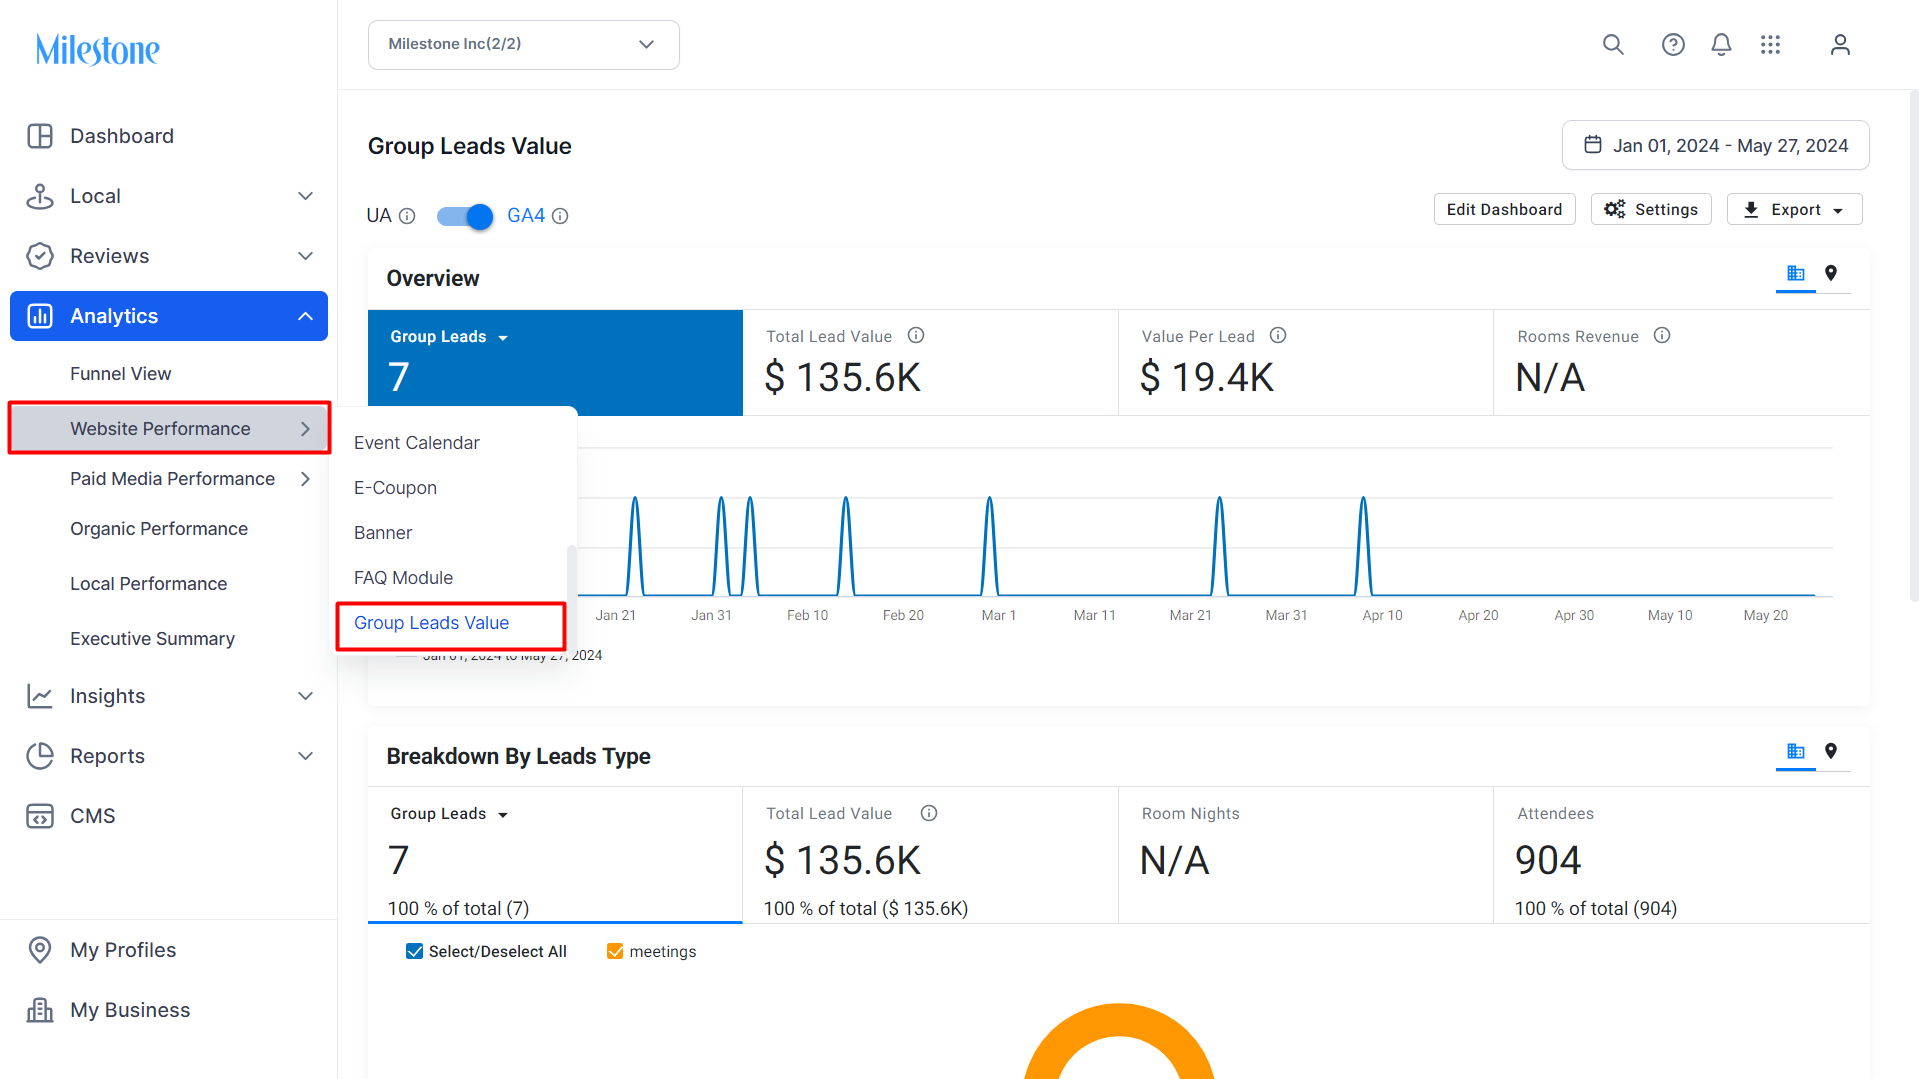This screenshot has width=1919, height=1079.
Task: Show info for Overview Total Lead Value
Action: (916, 336)
